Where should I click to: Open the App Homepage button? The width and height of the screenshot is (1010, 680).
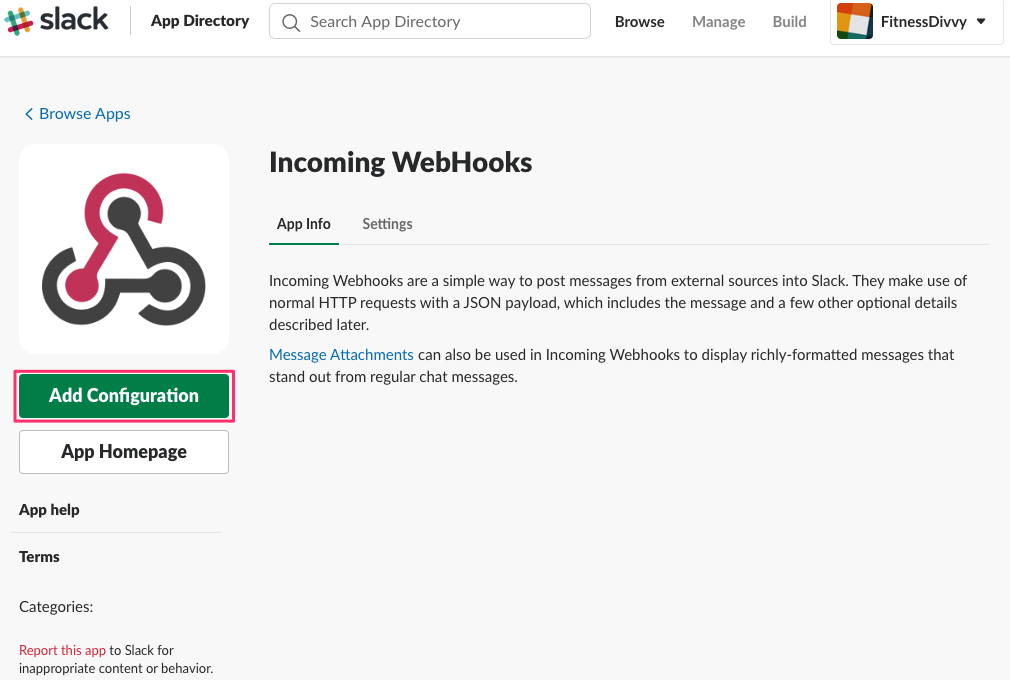tap(124, 451)
